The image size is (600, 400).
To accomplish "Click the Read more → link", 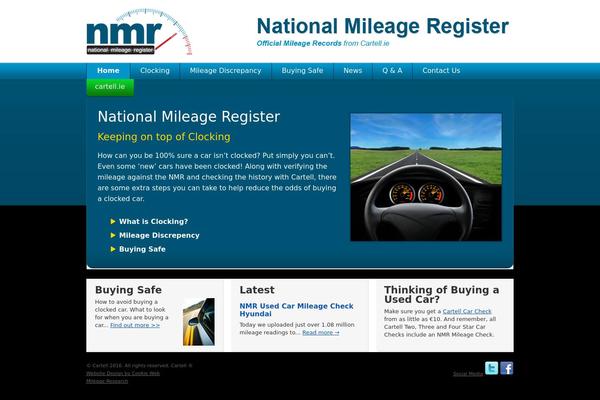I will point(321,333).
